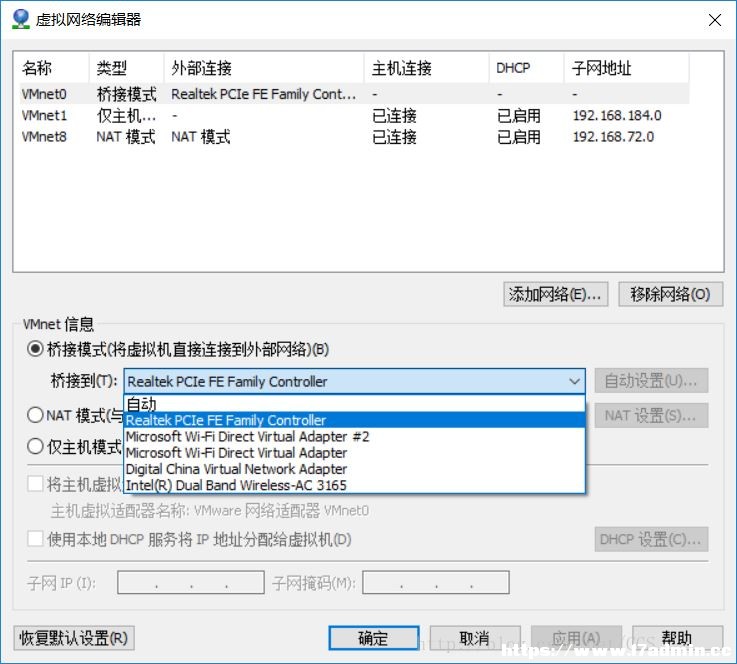Select the NAT mode radio button

click(35, 415)
